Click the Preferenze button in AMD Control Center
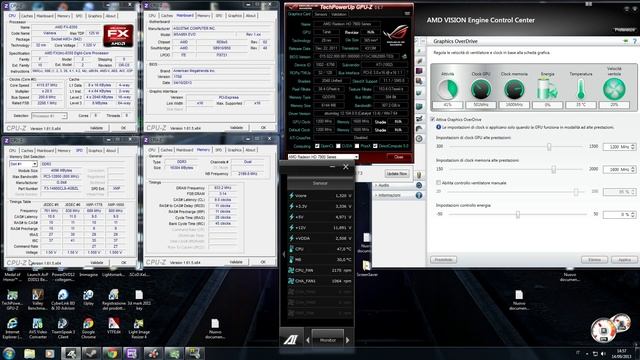The image size is (640, 360). coord(624,29)
